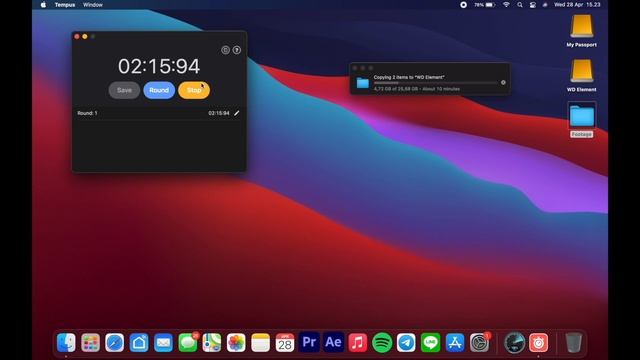Open the Trash in the dock
The image size is (640, 360).
[x=573, y=342]
